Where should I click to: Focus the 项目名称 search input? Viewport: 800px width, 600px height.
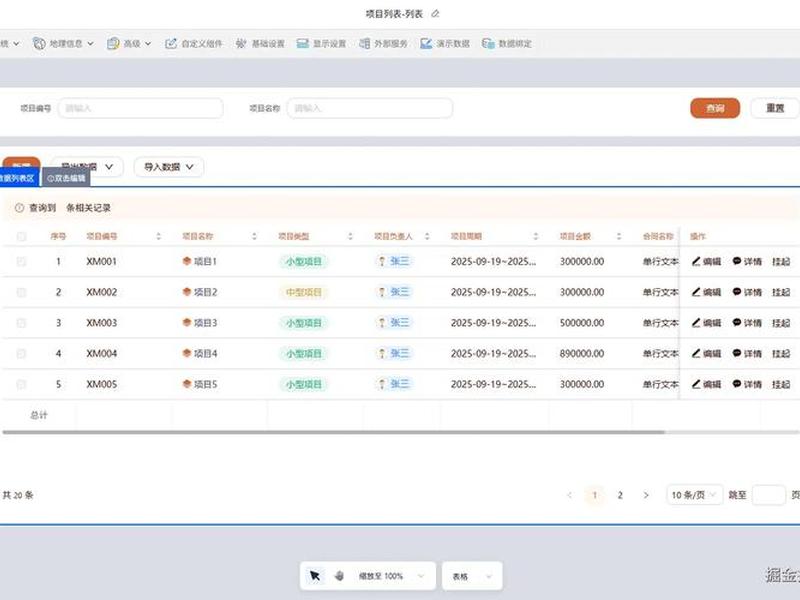(370, 108)
